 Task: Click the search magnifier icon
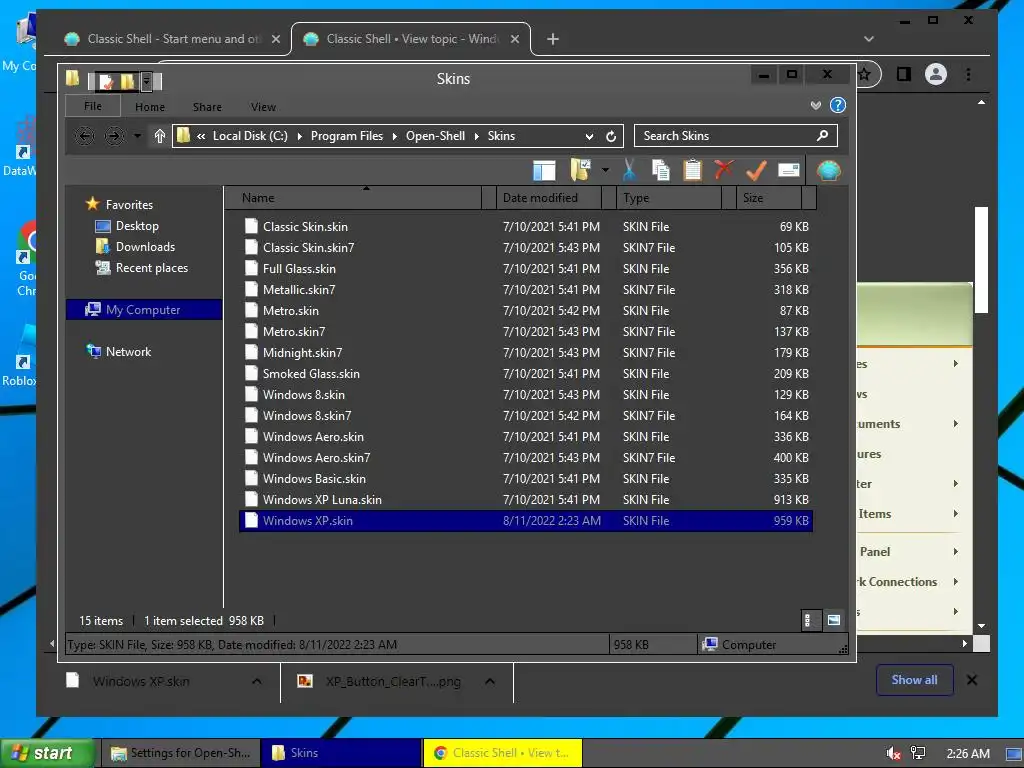pos(822,135)
